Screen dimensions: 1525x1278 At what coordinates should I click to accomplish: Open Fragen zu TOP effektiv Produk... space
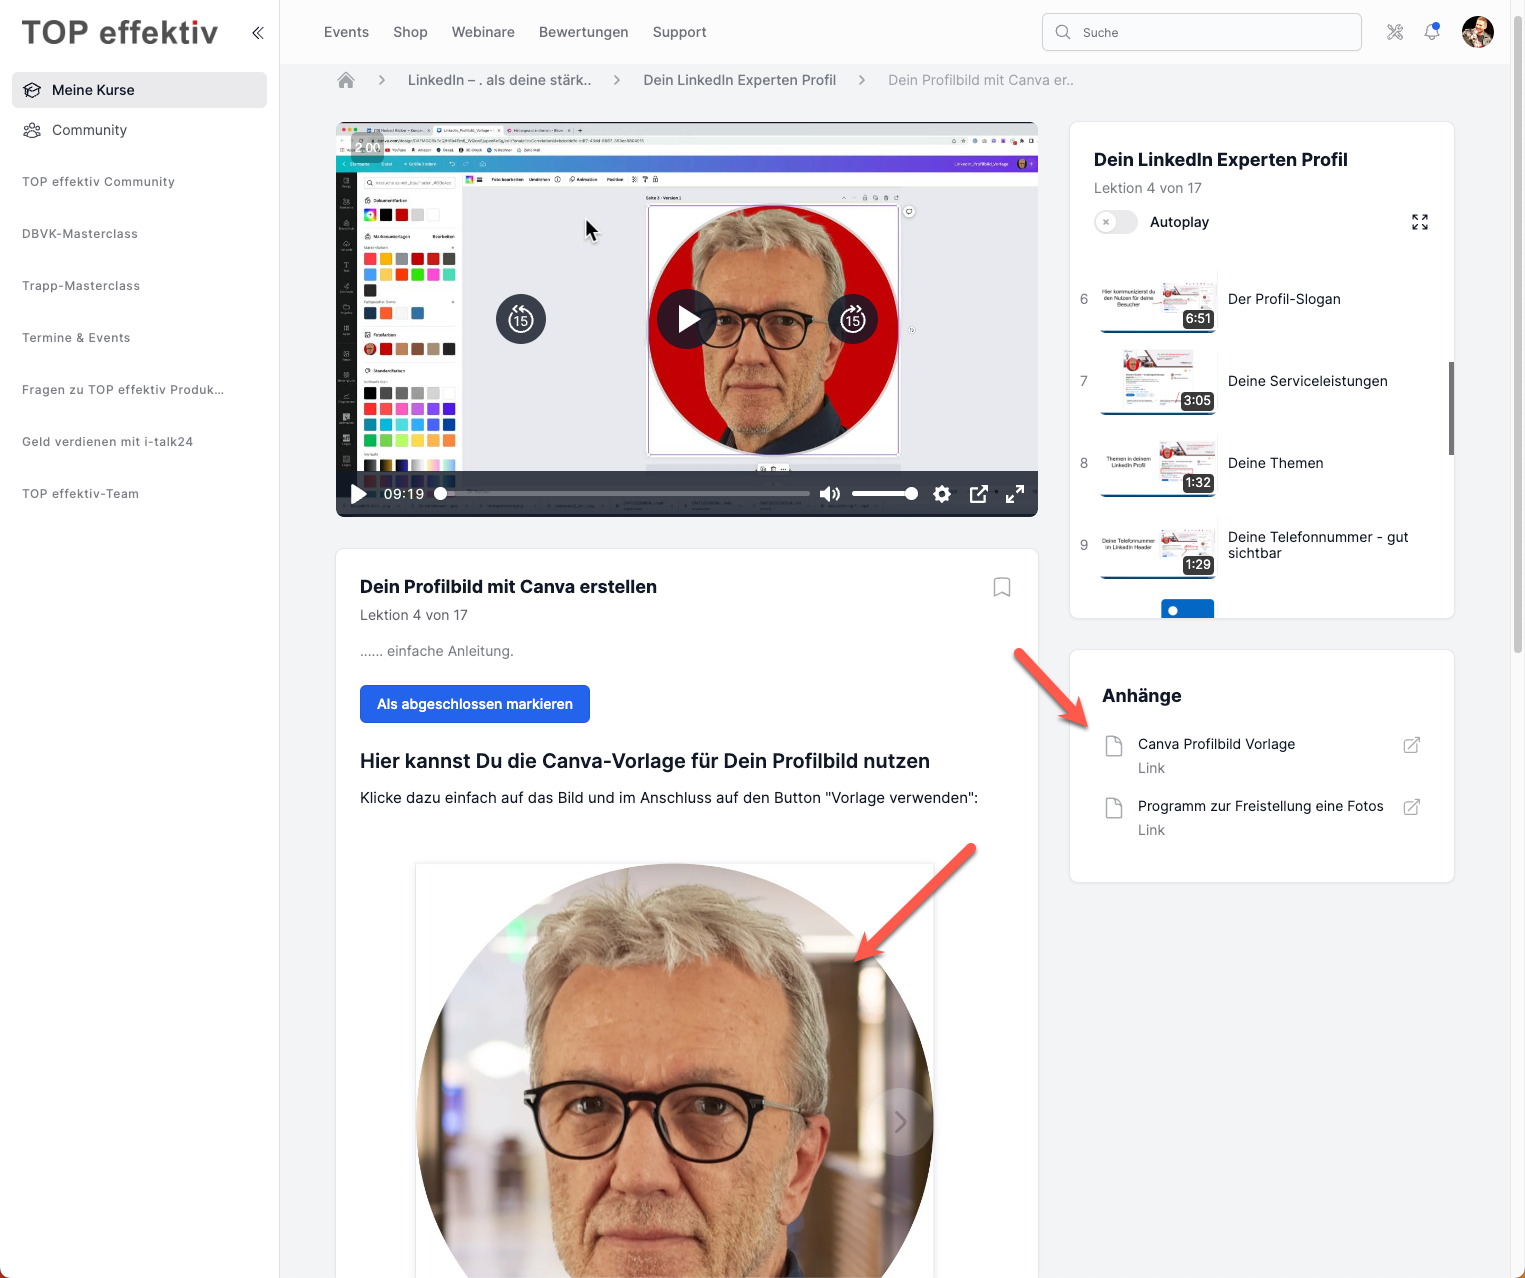pos(123,390)
